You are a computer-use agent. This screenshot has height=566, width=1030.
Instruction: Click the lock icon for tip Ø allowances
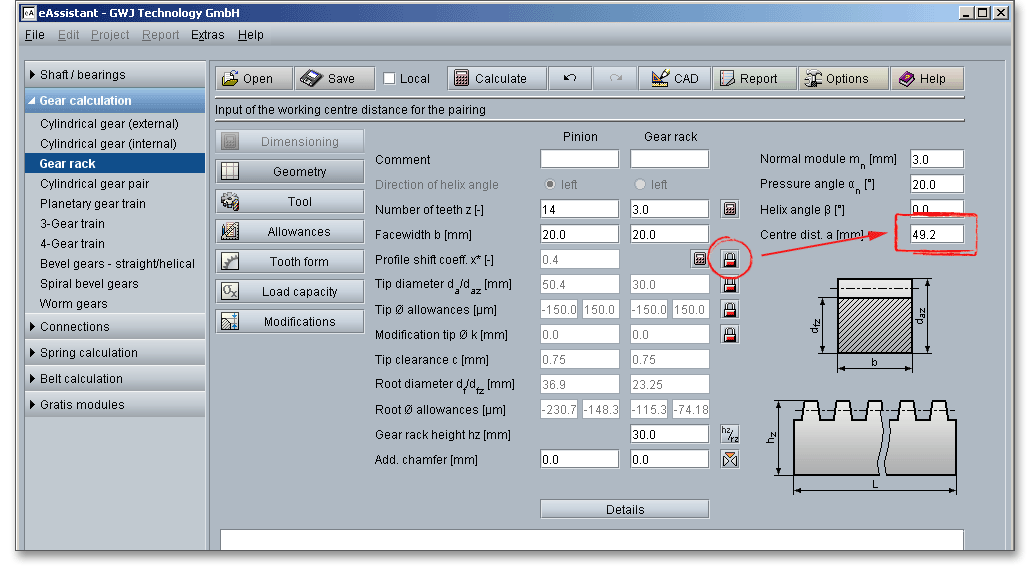click(730, 310)
